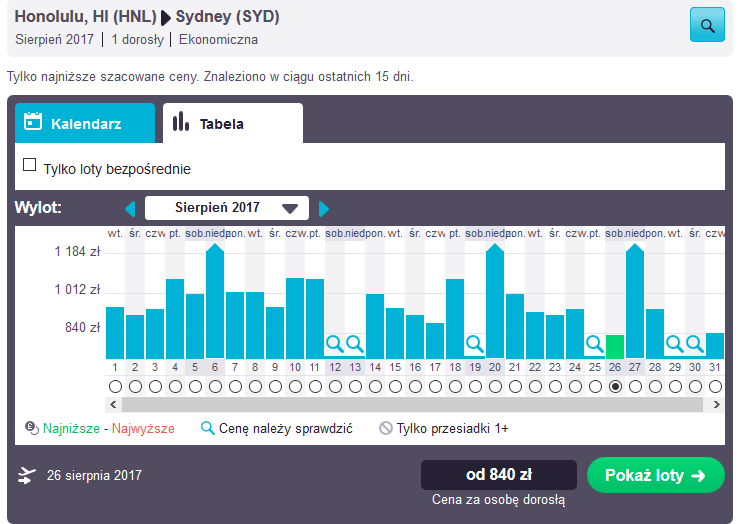The image size is (738, 524).
Task: Click the 'Wylot:' label
Action: (38, 208)
